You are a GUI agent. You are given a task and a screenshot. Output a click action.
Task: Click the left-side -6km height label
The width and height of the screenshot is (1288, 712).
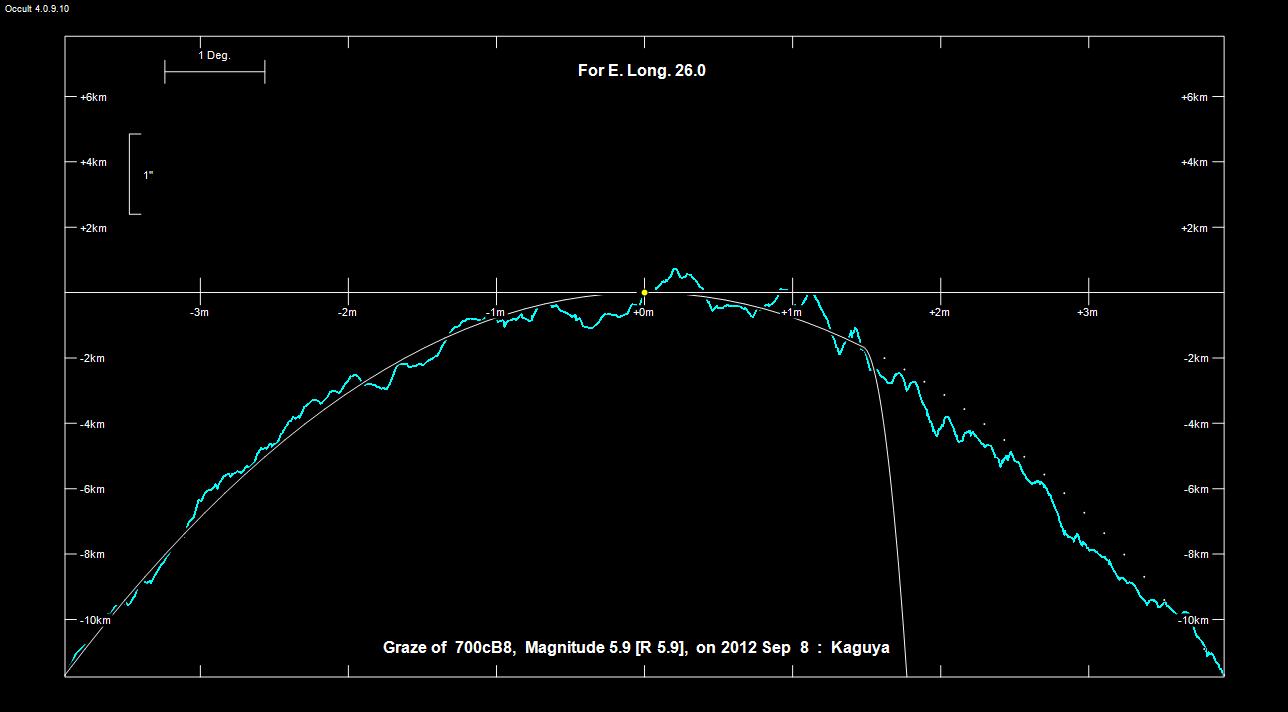pos(92,490)
